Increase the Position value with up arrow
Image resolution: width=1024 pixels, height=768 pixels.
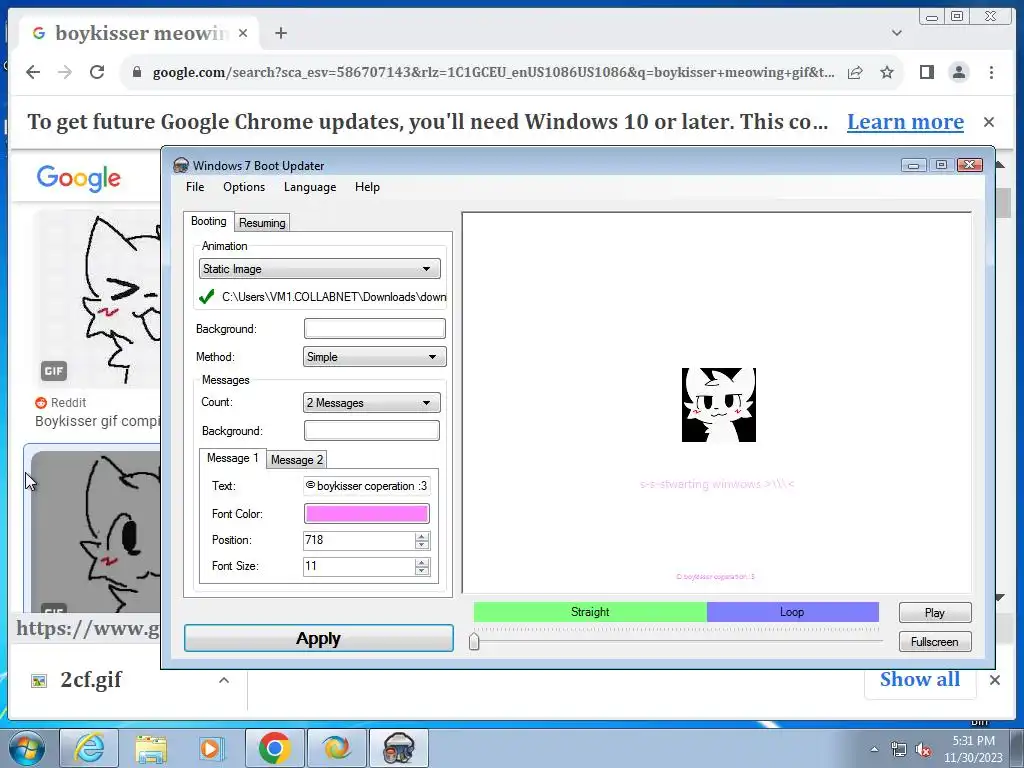pos(422,536)
